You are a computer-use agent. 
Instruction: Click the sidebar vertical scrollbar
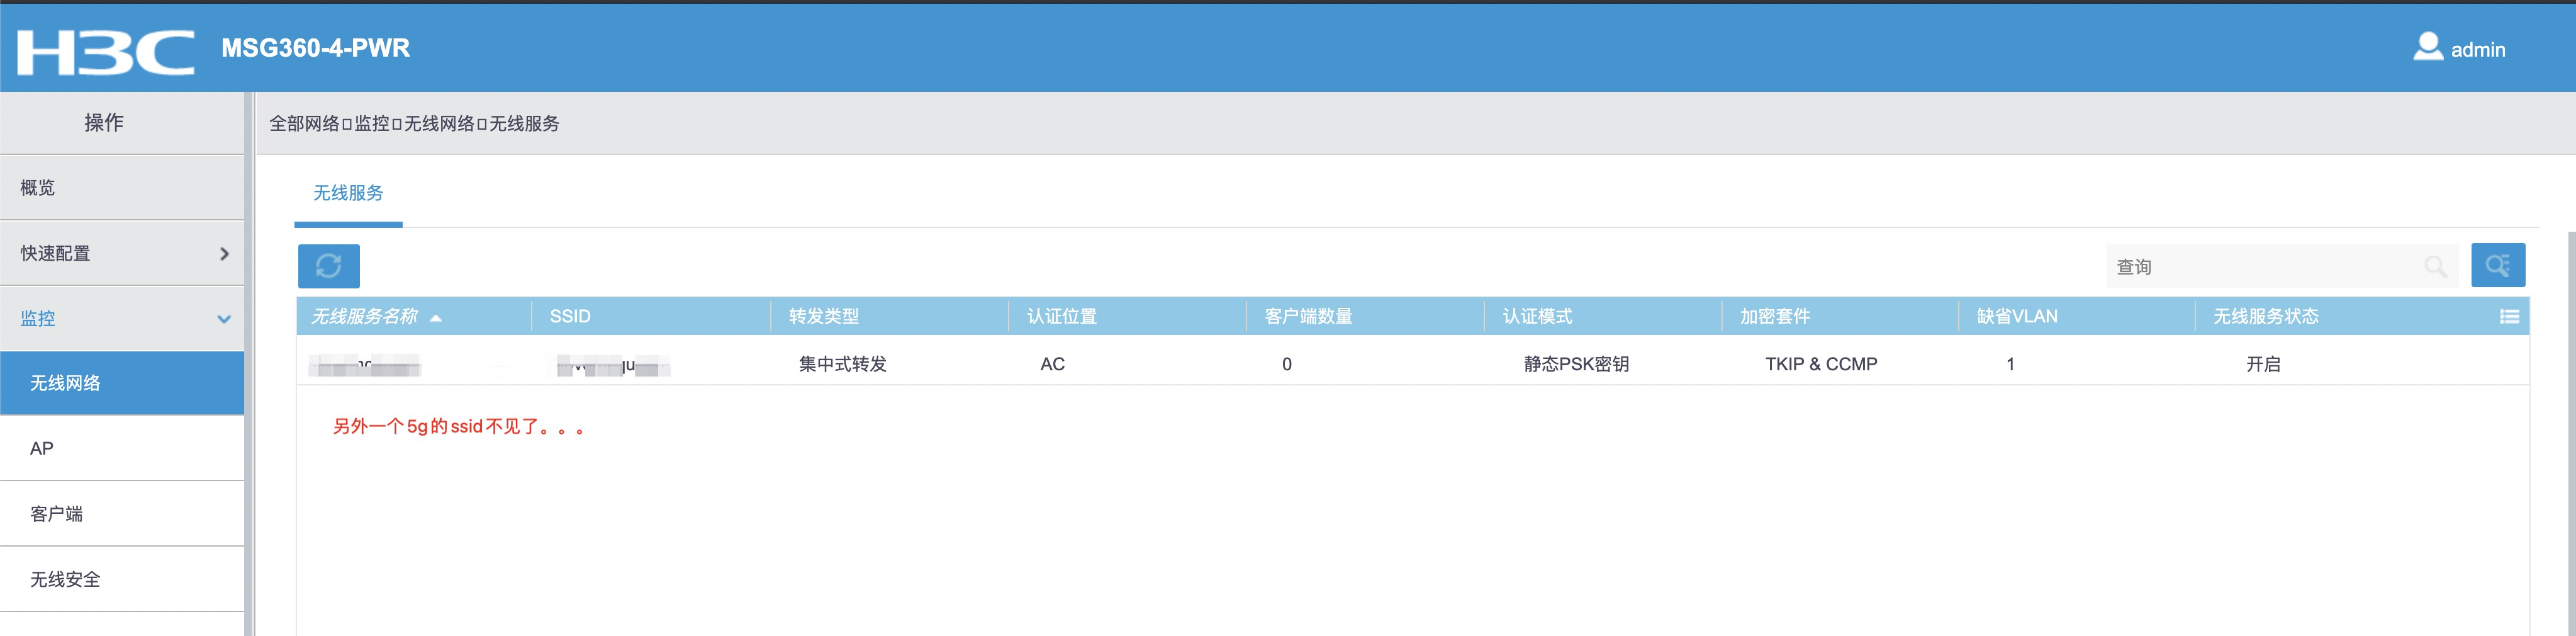click(249, 364)
